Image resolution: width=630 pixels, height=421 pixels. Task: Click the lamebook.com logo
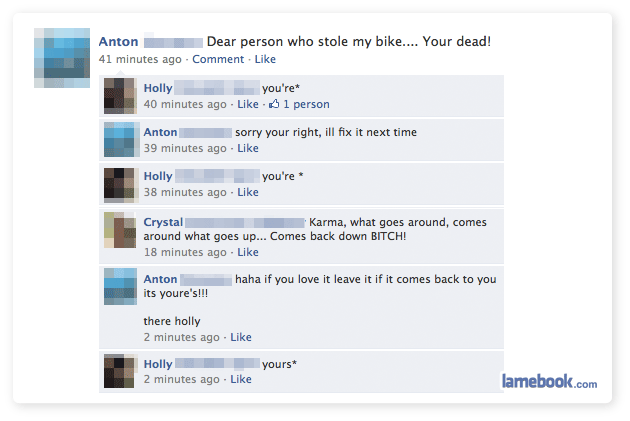549,381
